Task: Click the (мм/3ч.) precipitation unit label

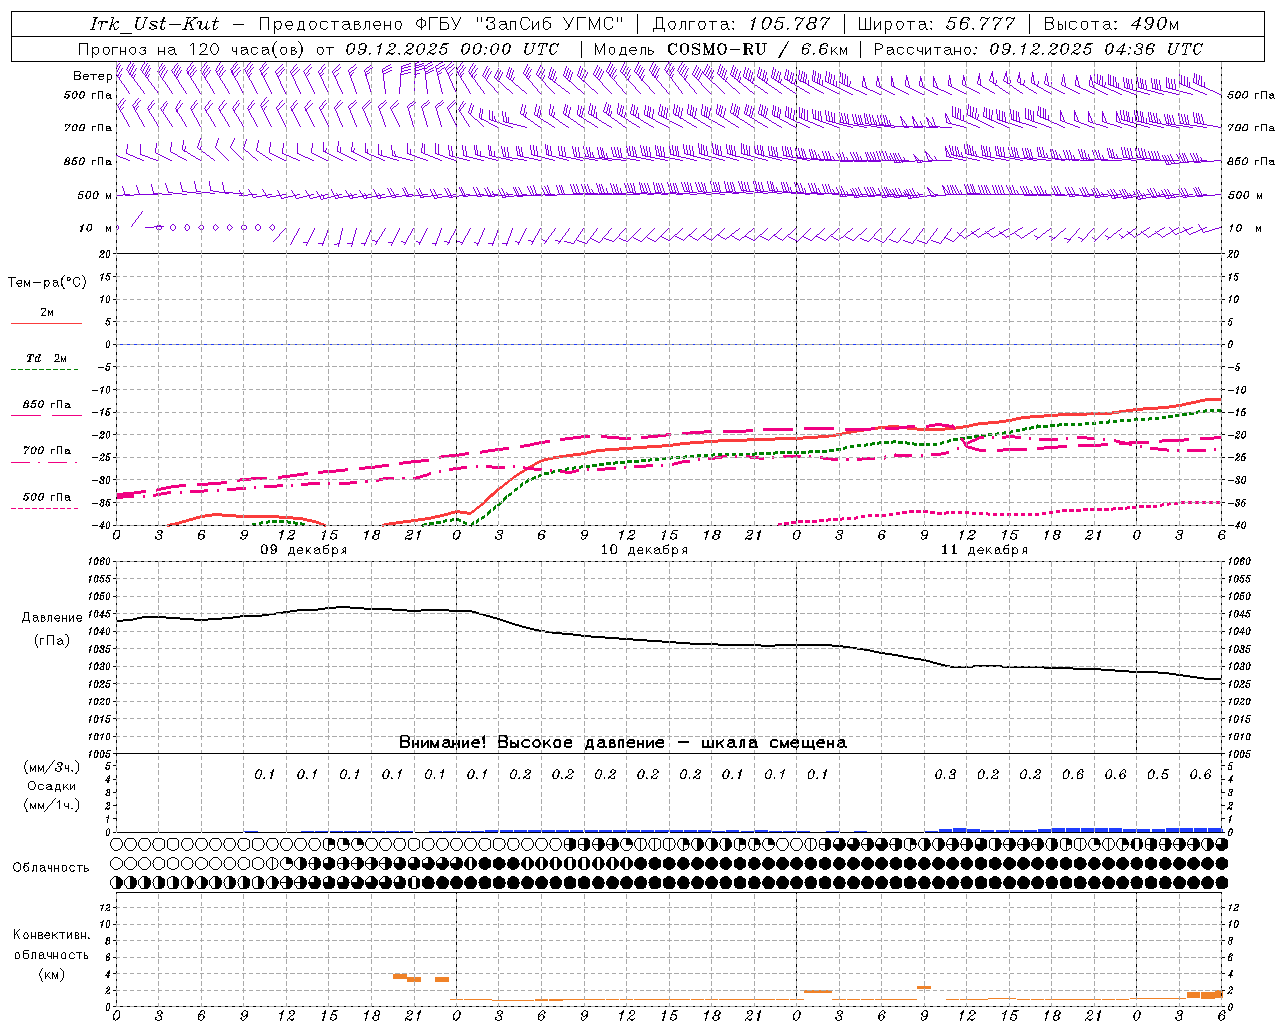Action: (x=52, y=767)
